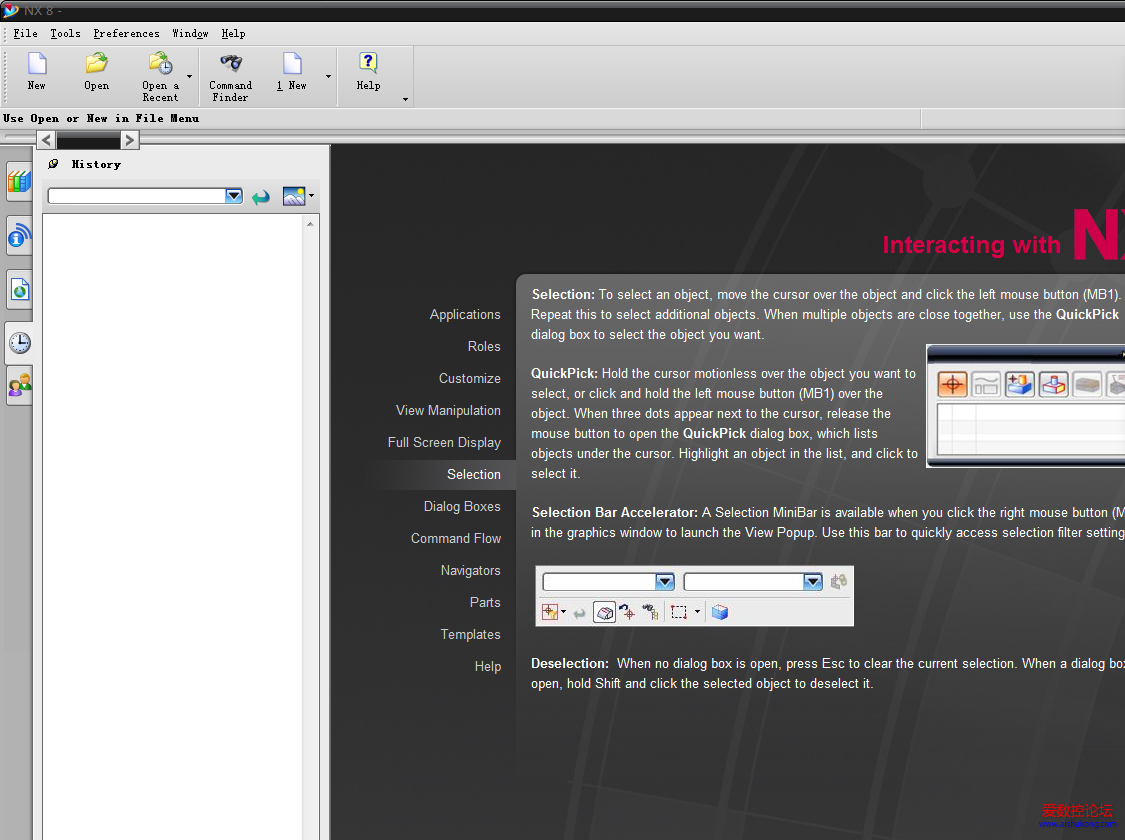
Task: Open the Reuse Library books sidebar icon
Action: (19, 181)
